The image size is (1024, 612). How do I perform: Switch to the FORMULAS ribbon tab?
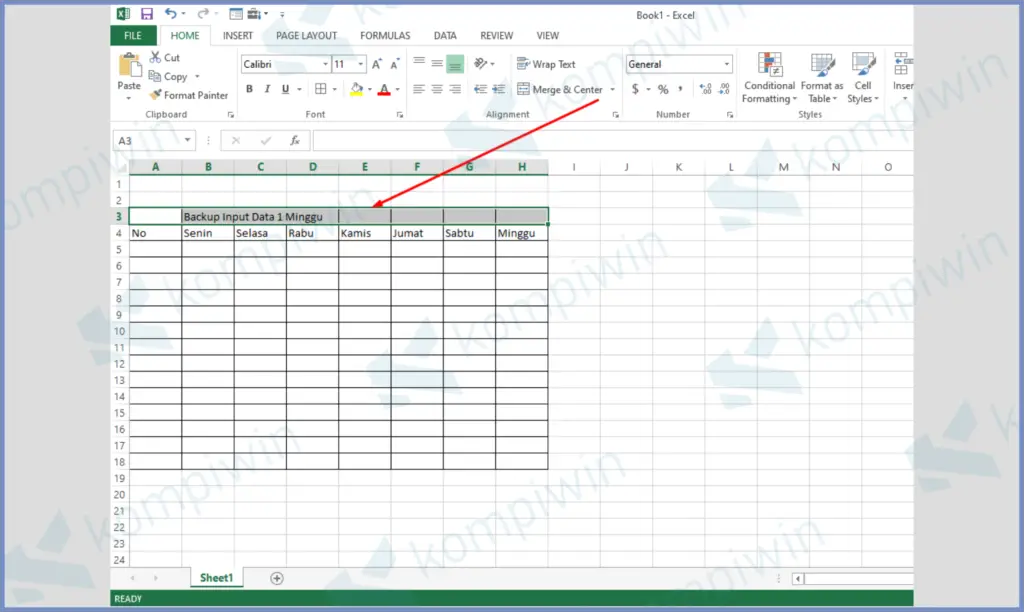coord(385,35)
